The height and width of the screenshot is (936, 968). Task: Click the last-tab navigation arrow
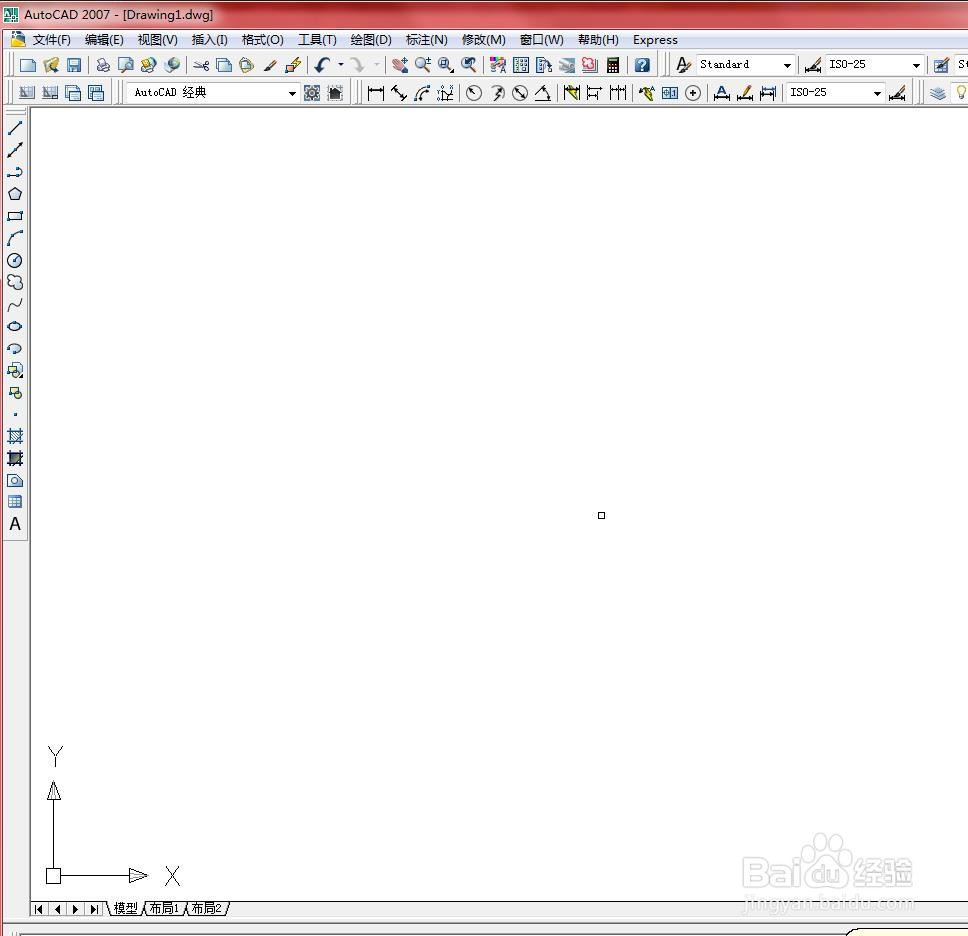click(x=94, y=909)
